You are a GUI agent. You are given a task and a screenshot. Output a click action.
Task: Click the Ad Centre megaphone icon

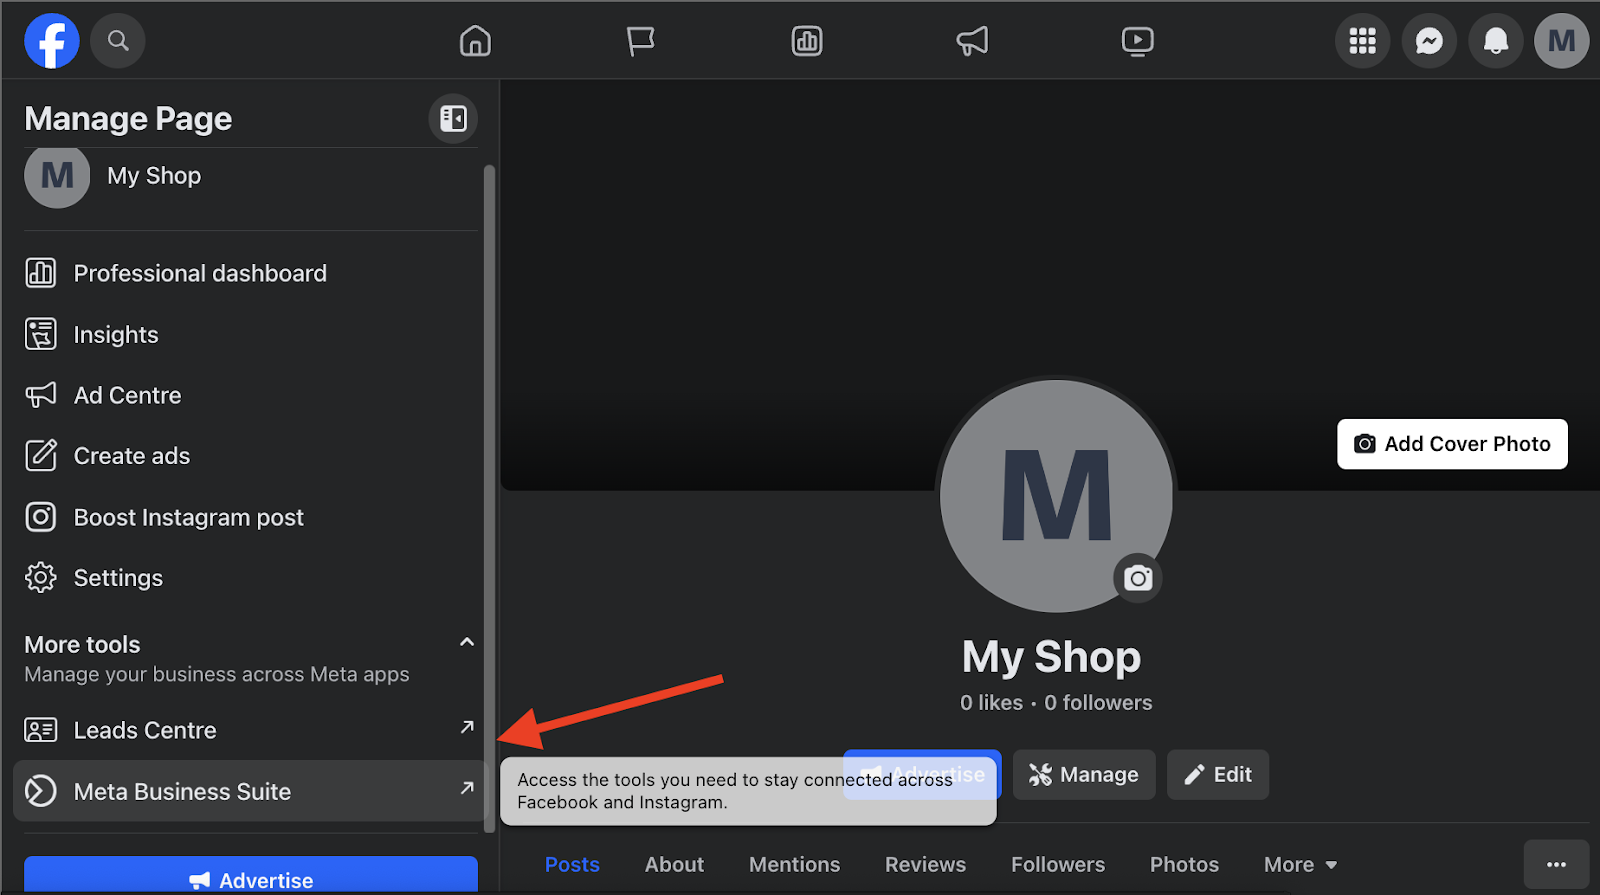[x=41, y=395]
